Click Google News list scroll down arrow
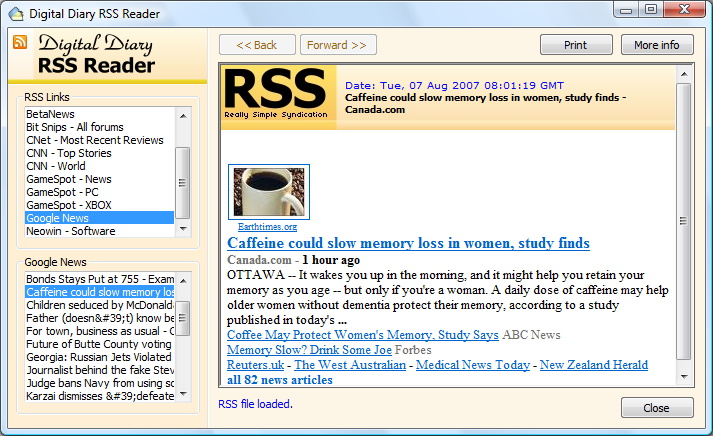 [x=183, y=394]
